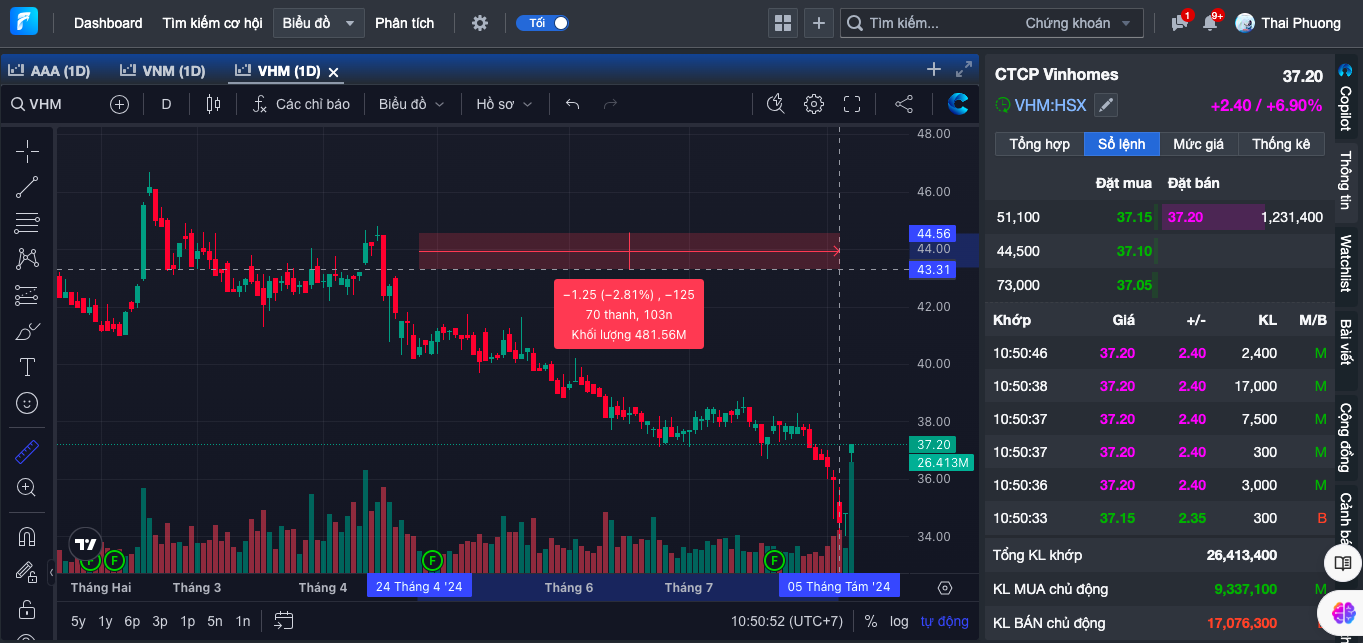Close the VHM (1D) chart tab

[x=334, y=72]
